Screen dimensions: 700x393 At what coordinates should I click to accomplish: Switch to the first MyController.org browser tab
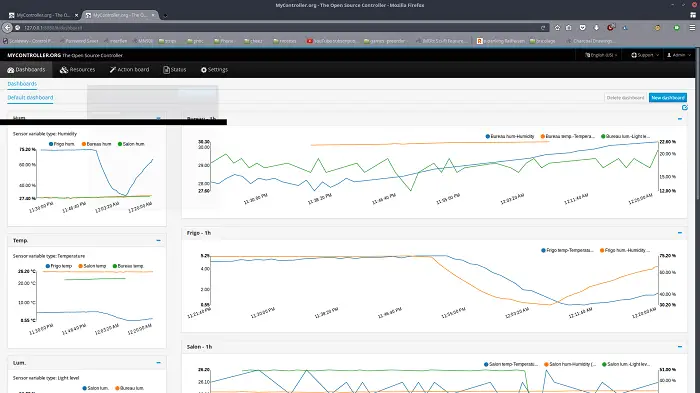pyautogui.click(x=43, y=15)
